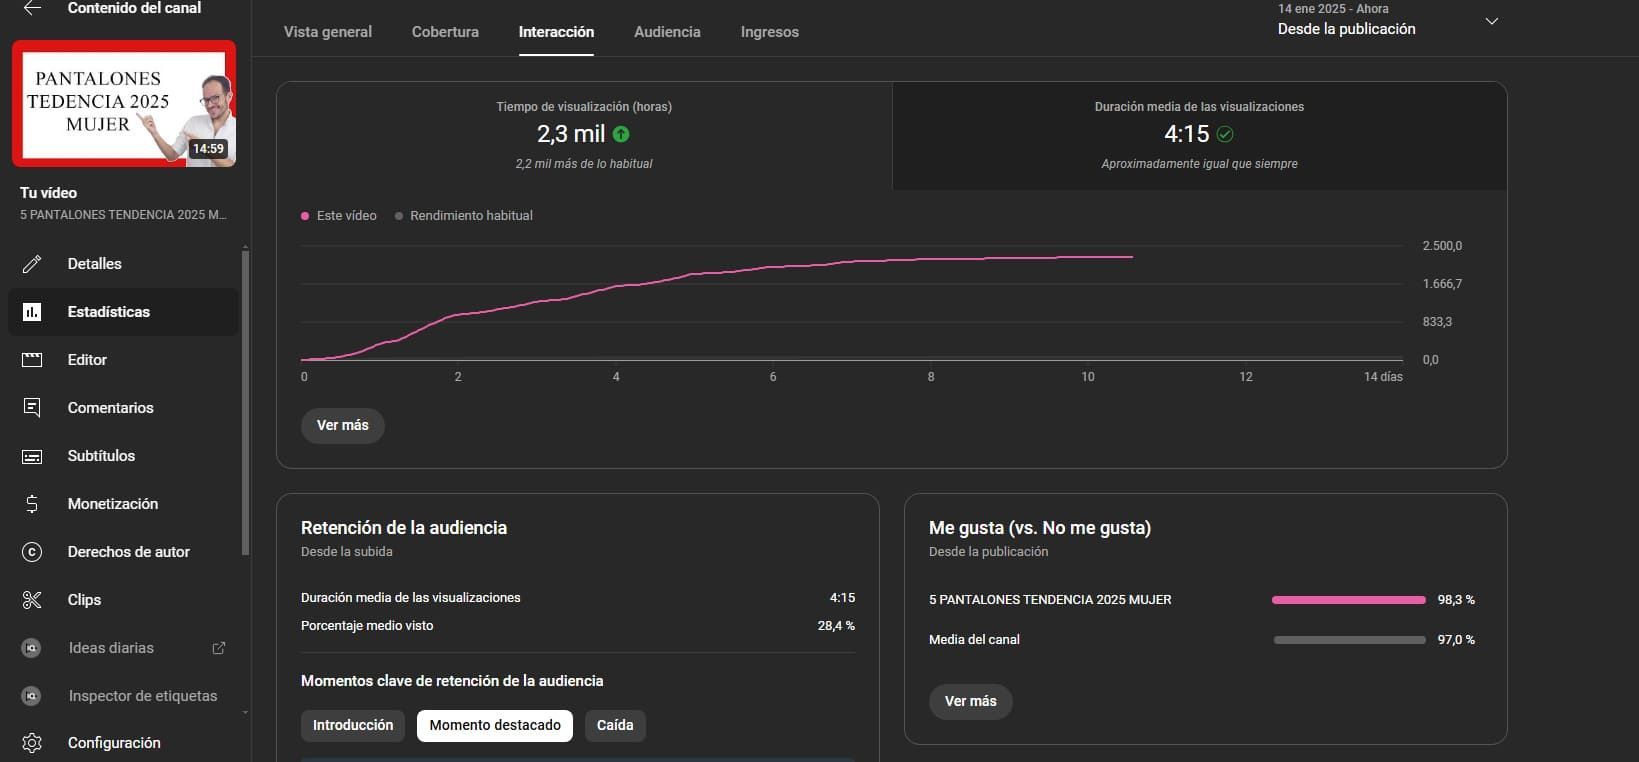Select the Clips scissors icon
Viewport: 1639px width, 762px height.
pos(32,600)
